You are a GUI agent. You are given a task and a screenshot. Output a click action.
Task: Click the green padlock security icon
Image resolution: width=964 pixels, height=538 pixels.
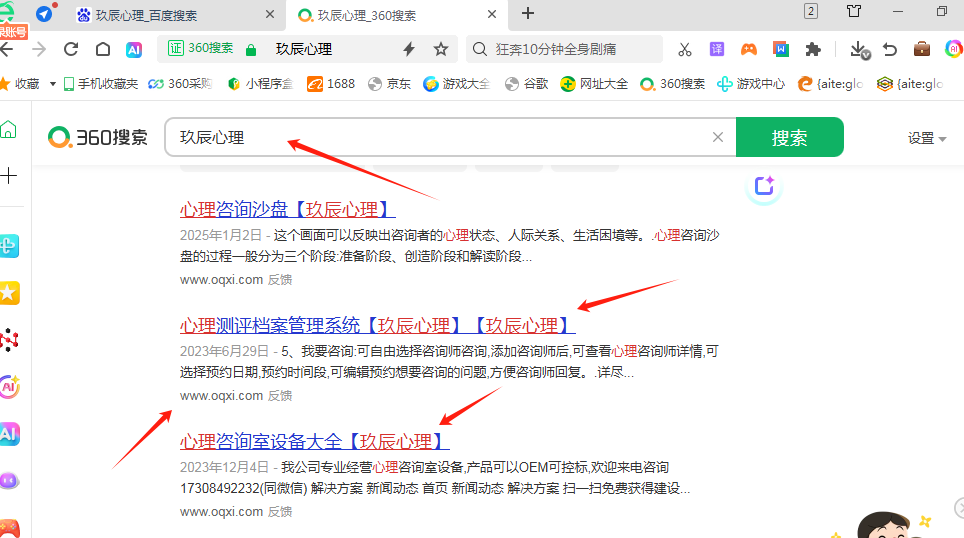click(x=251, y=50)
